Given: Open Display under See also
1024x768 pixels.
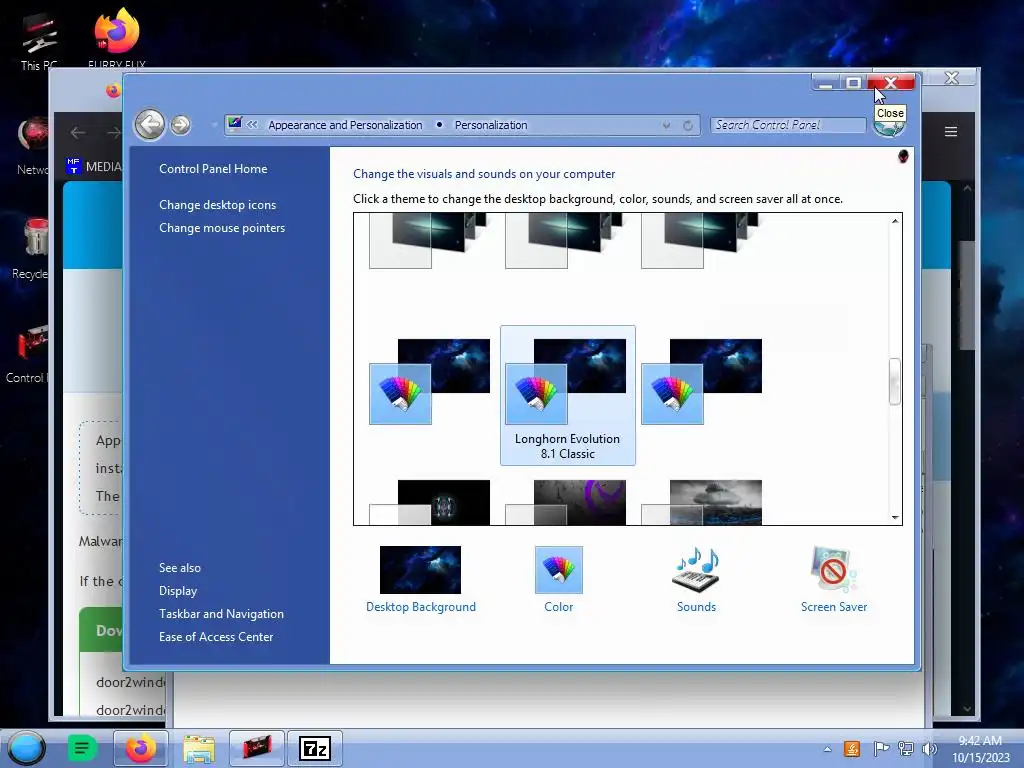Looking at the screenshot, I should pyautogui.click(x=178, y=590).
